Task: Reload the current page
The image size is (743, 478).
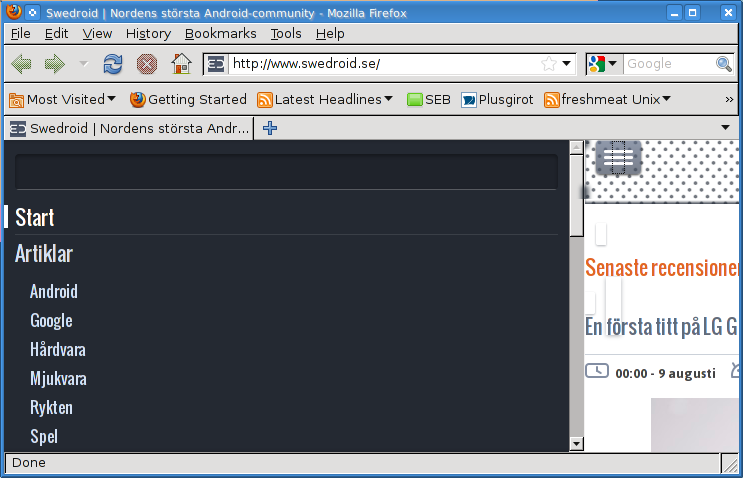Action: (x=113, y=64)
